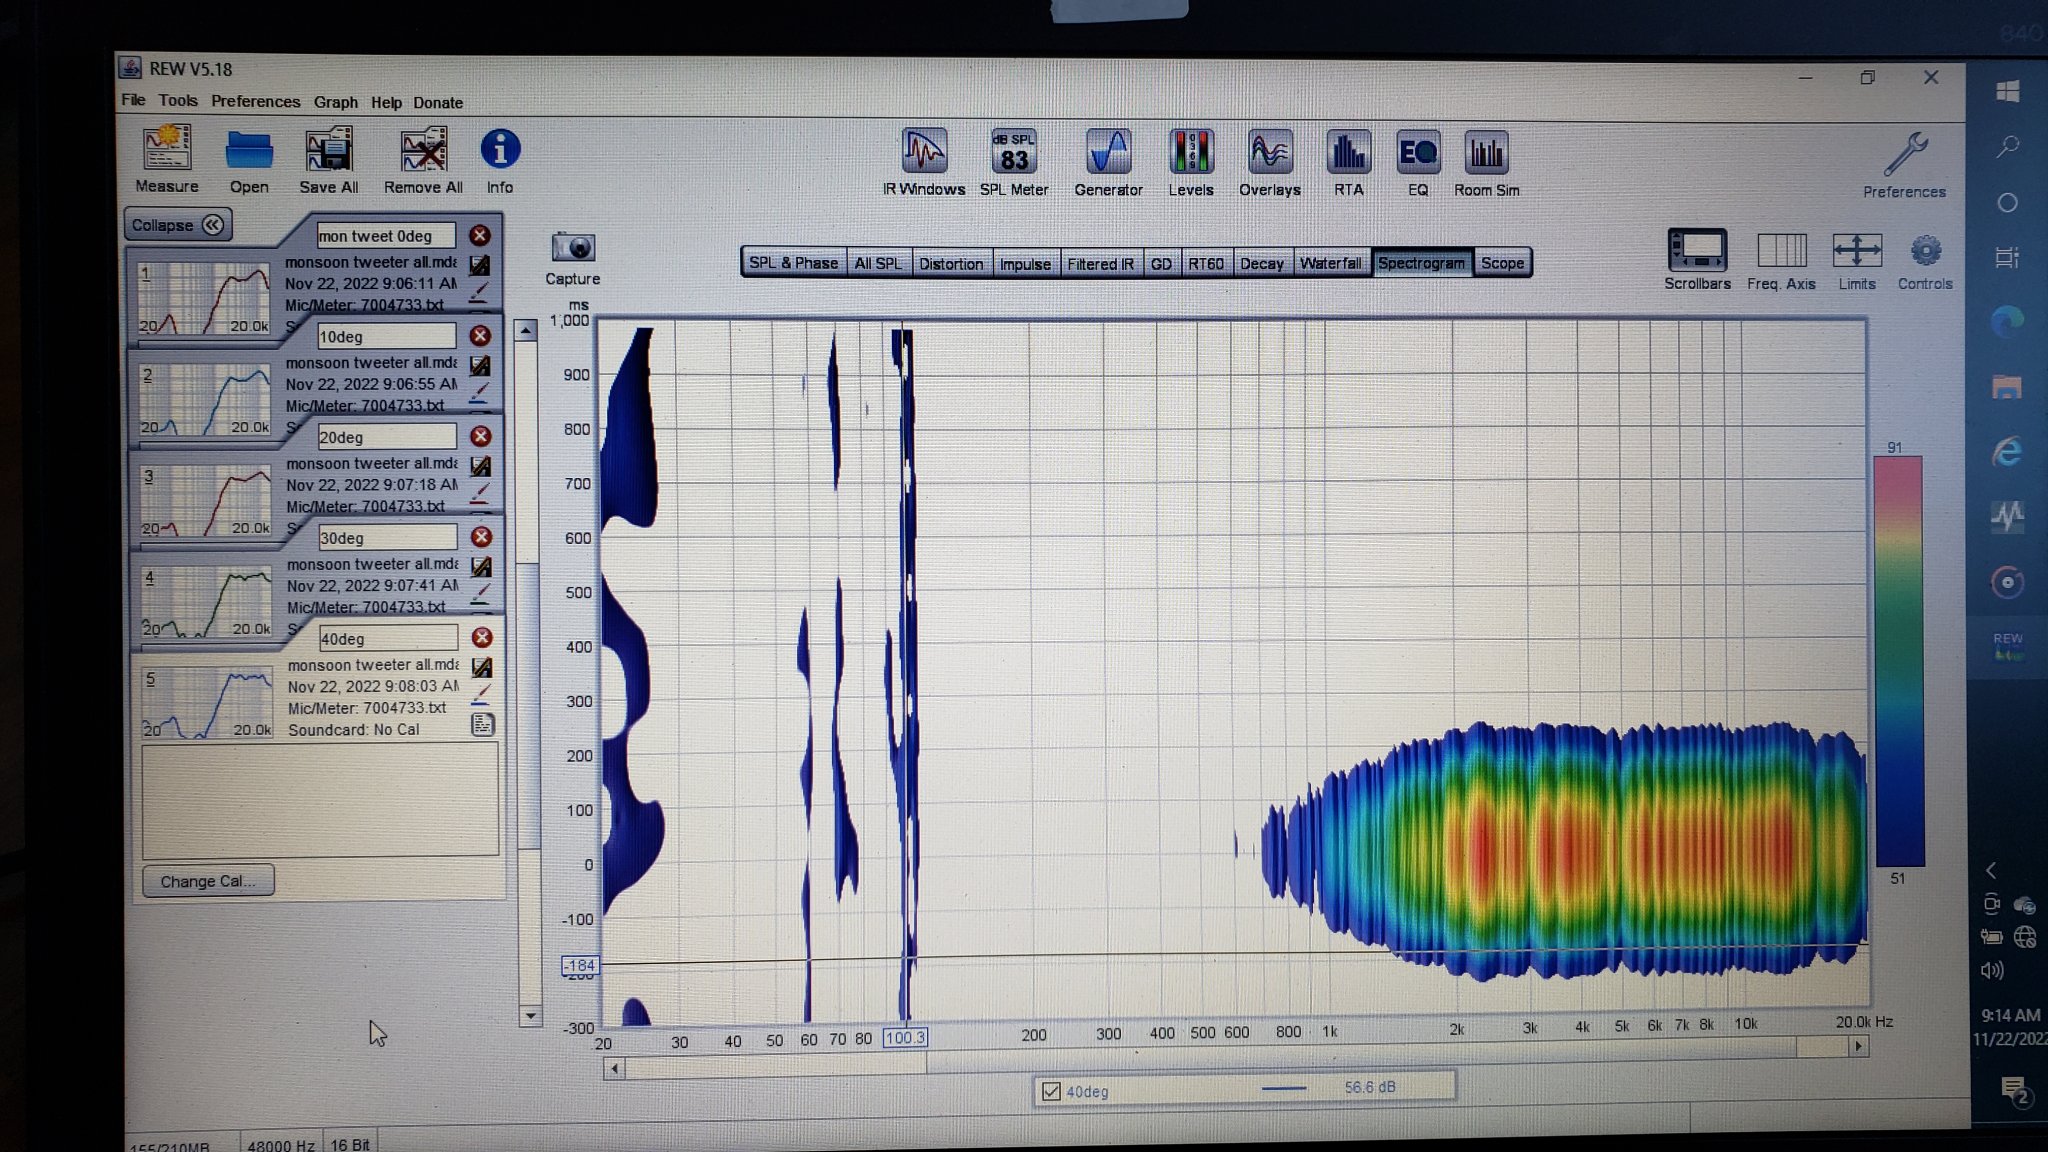Screen dimensions: 2048x1152
Task: Switch to Distortion tab
Action: [x=951, y=264]
